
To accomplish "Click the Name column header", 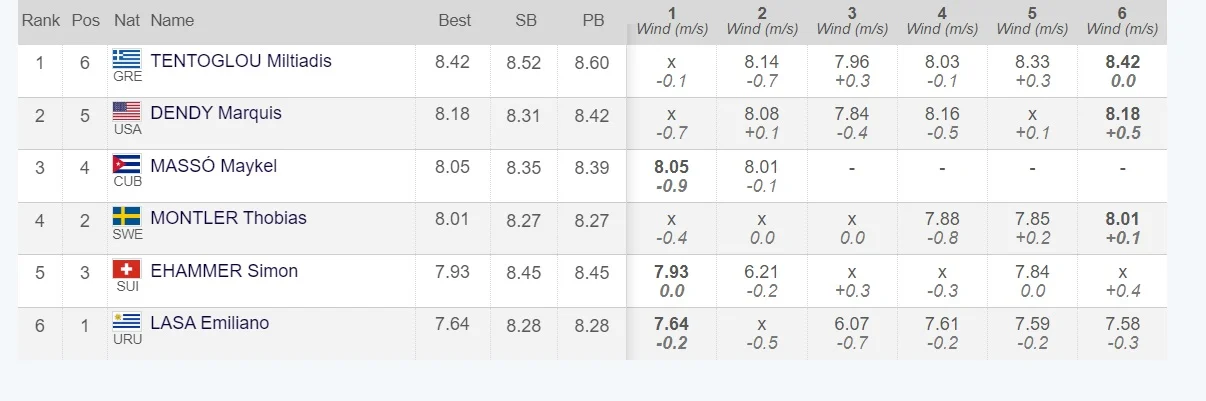I will (172, 20).
